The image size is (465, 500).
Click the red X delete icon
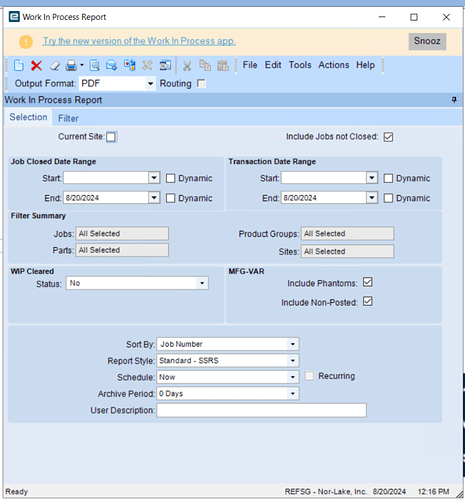point(36,65)
